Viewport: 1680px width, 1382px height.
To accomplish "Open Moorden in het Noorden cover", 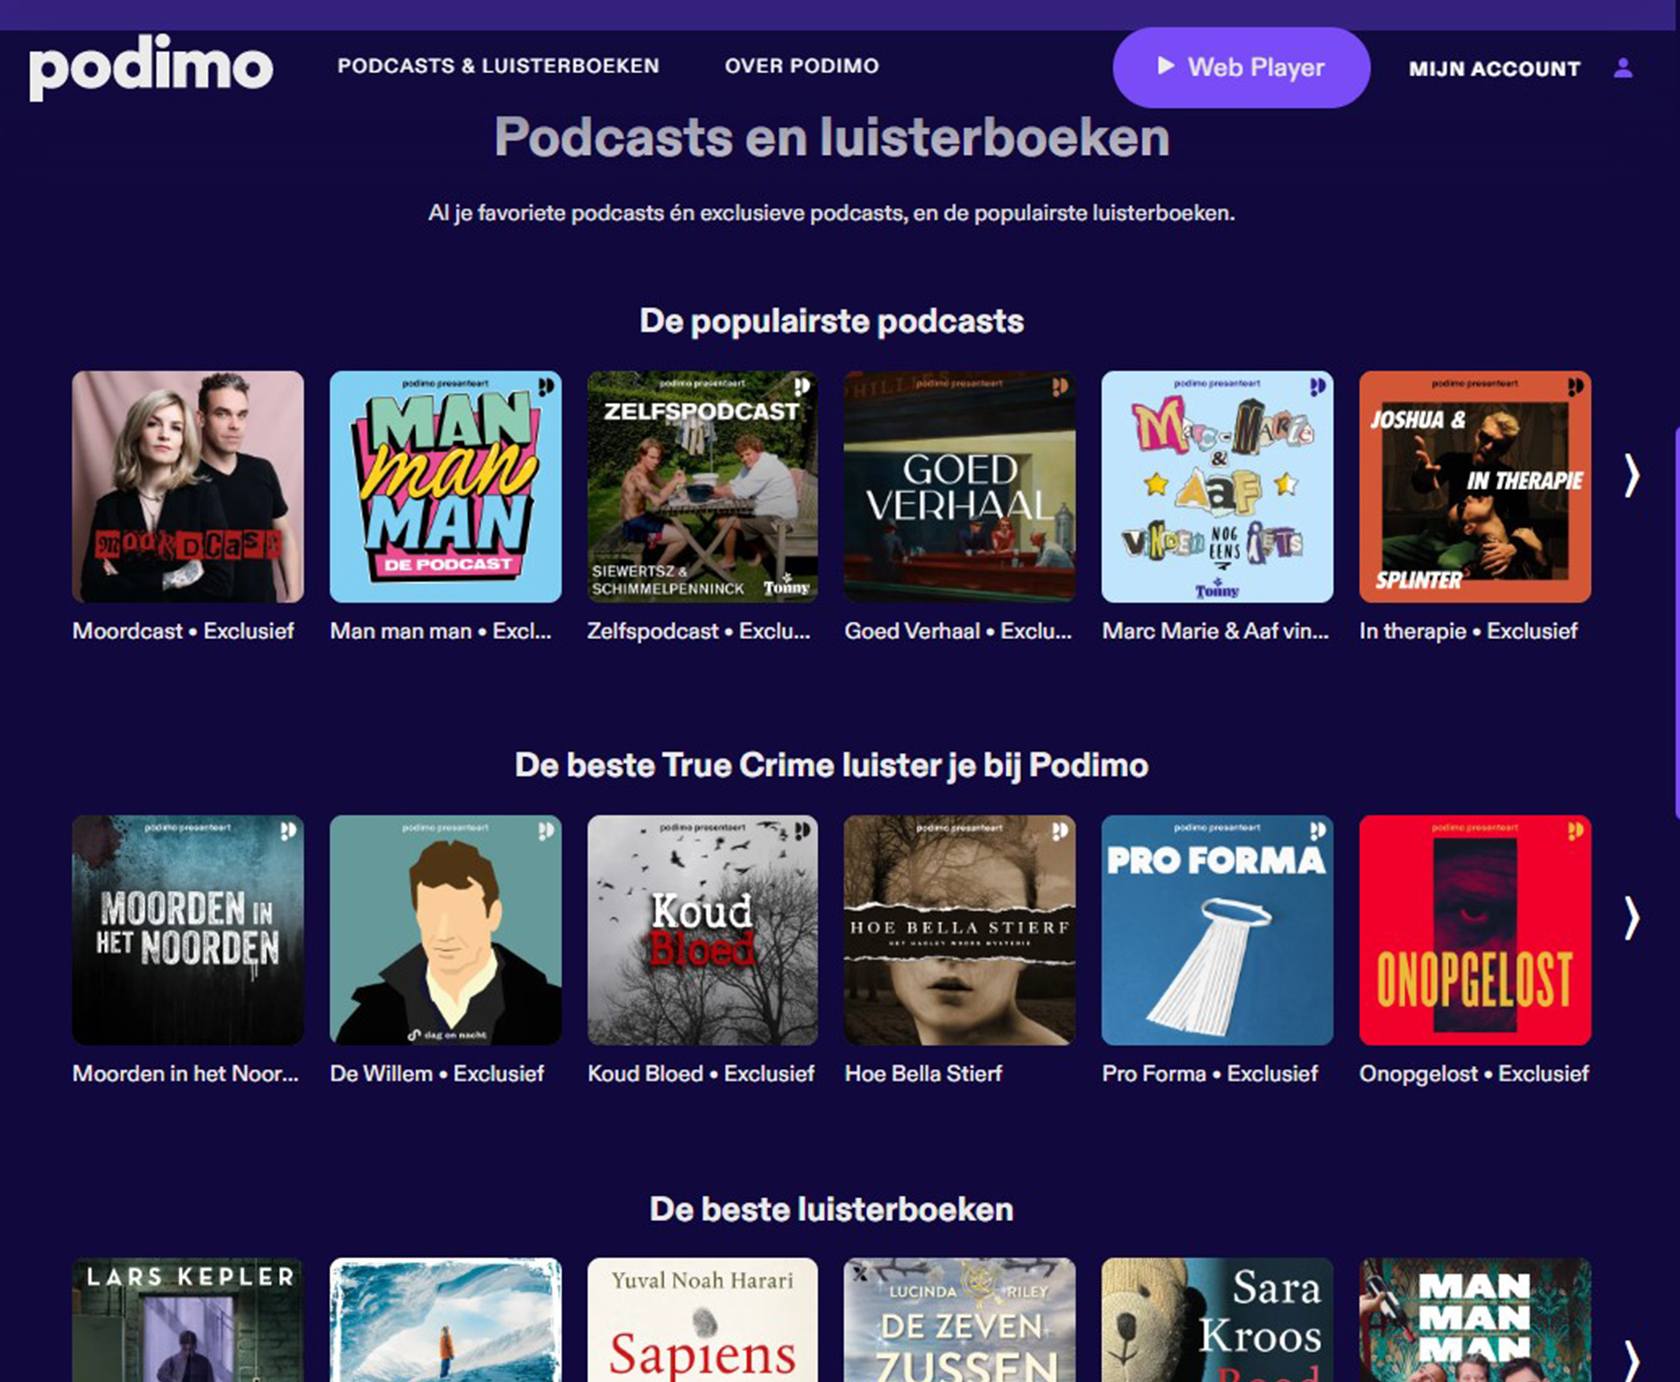I will [x=188, y=930].
